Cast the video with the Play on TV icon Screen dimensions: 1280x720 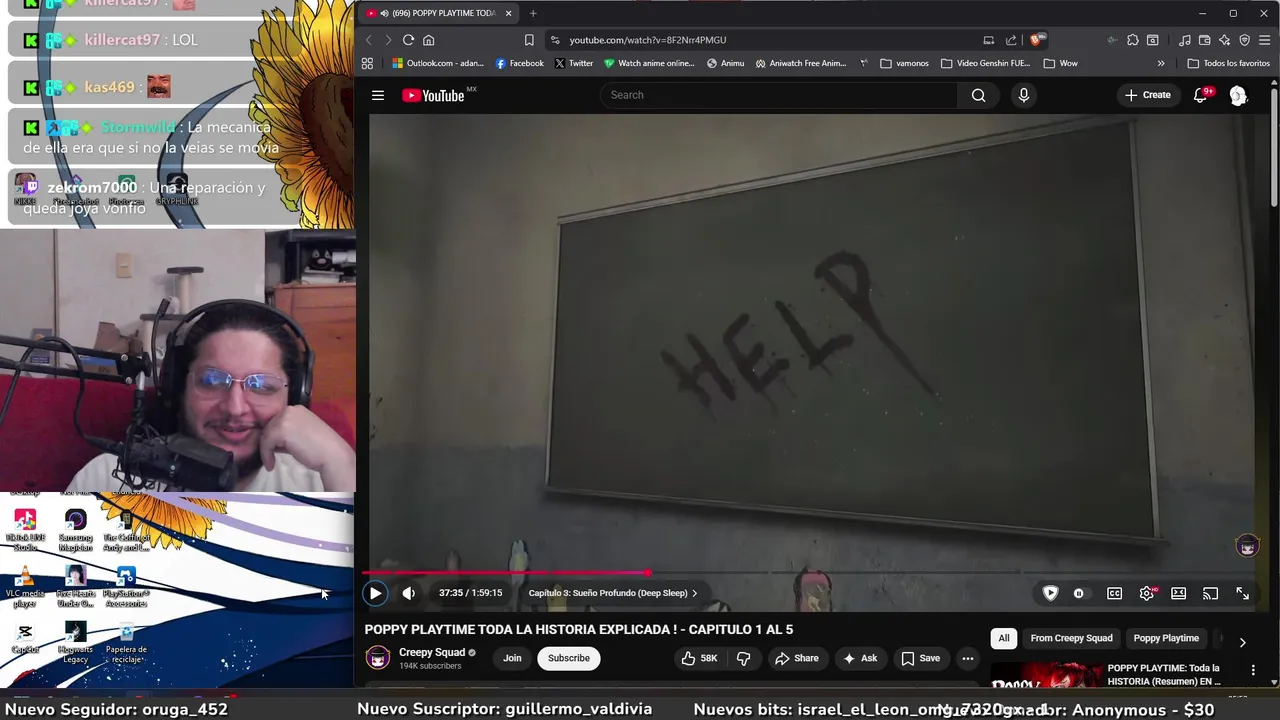1210,593
